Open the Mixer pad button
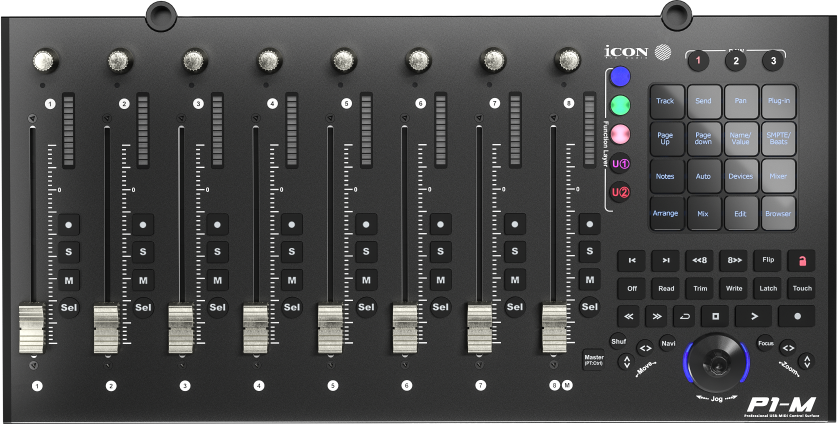The width and height of the screenshot is (838, 424). [778, 175]
